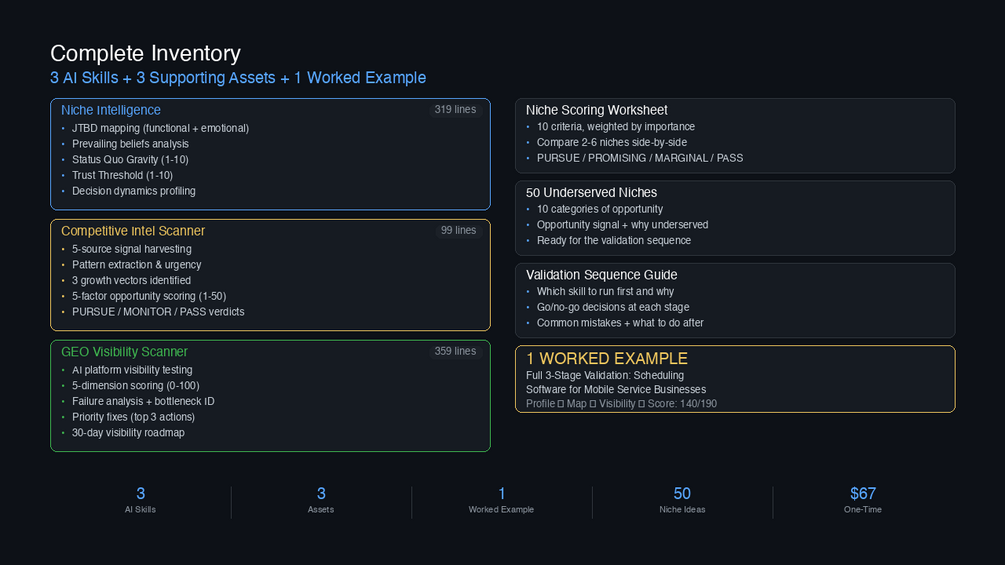Click the subtitle listing skills, assets, and example

point(238,78)
